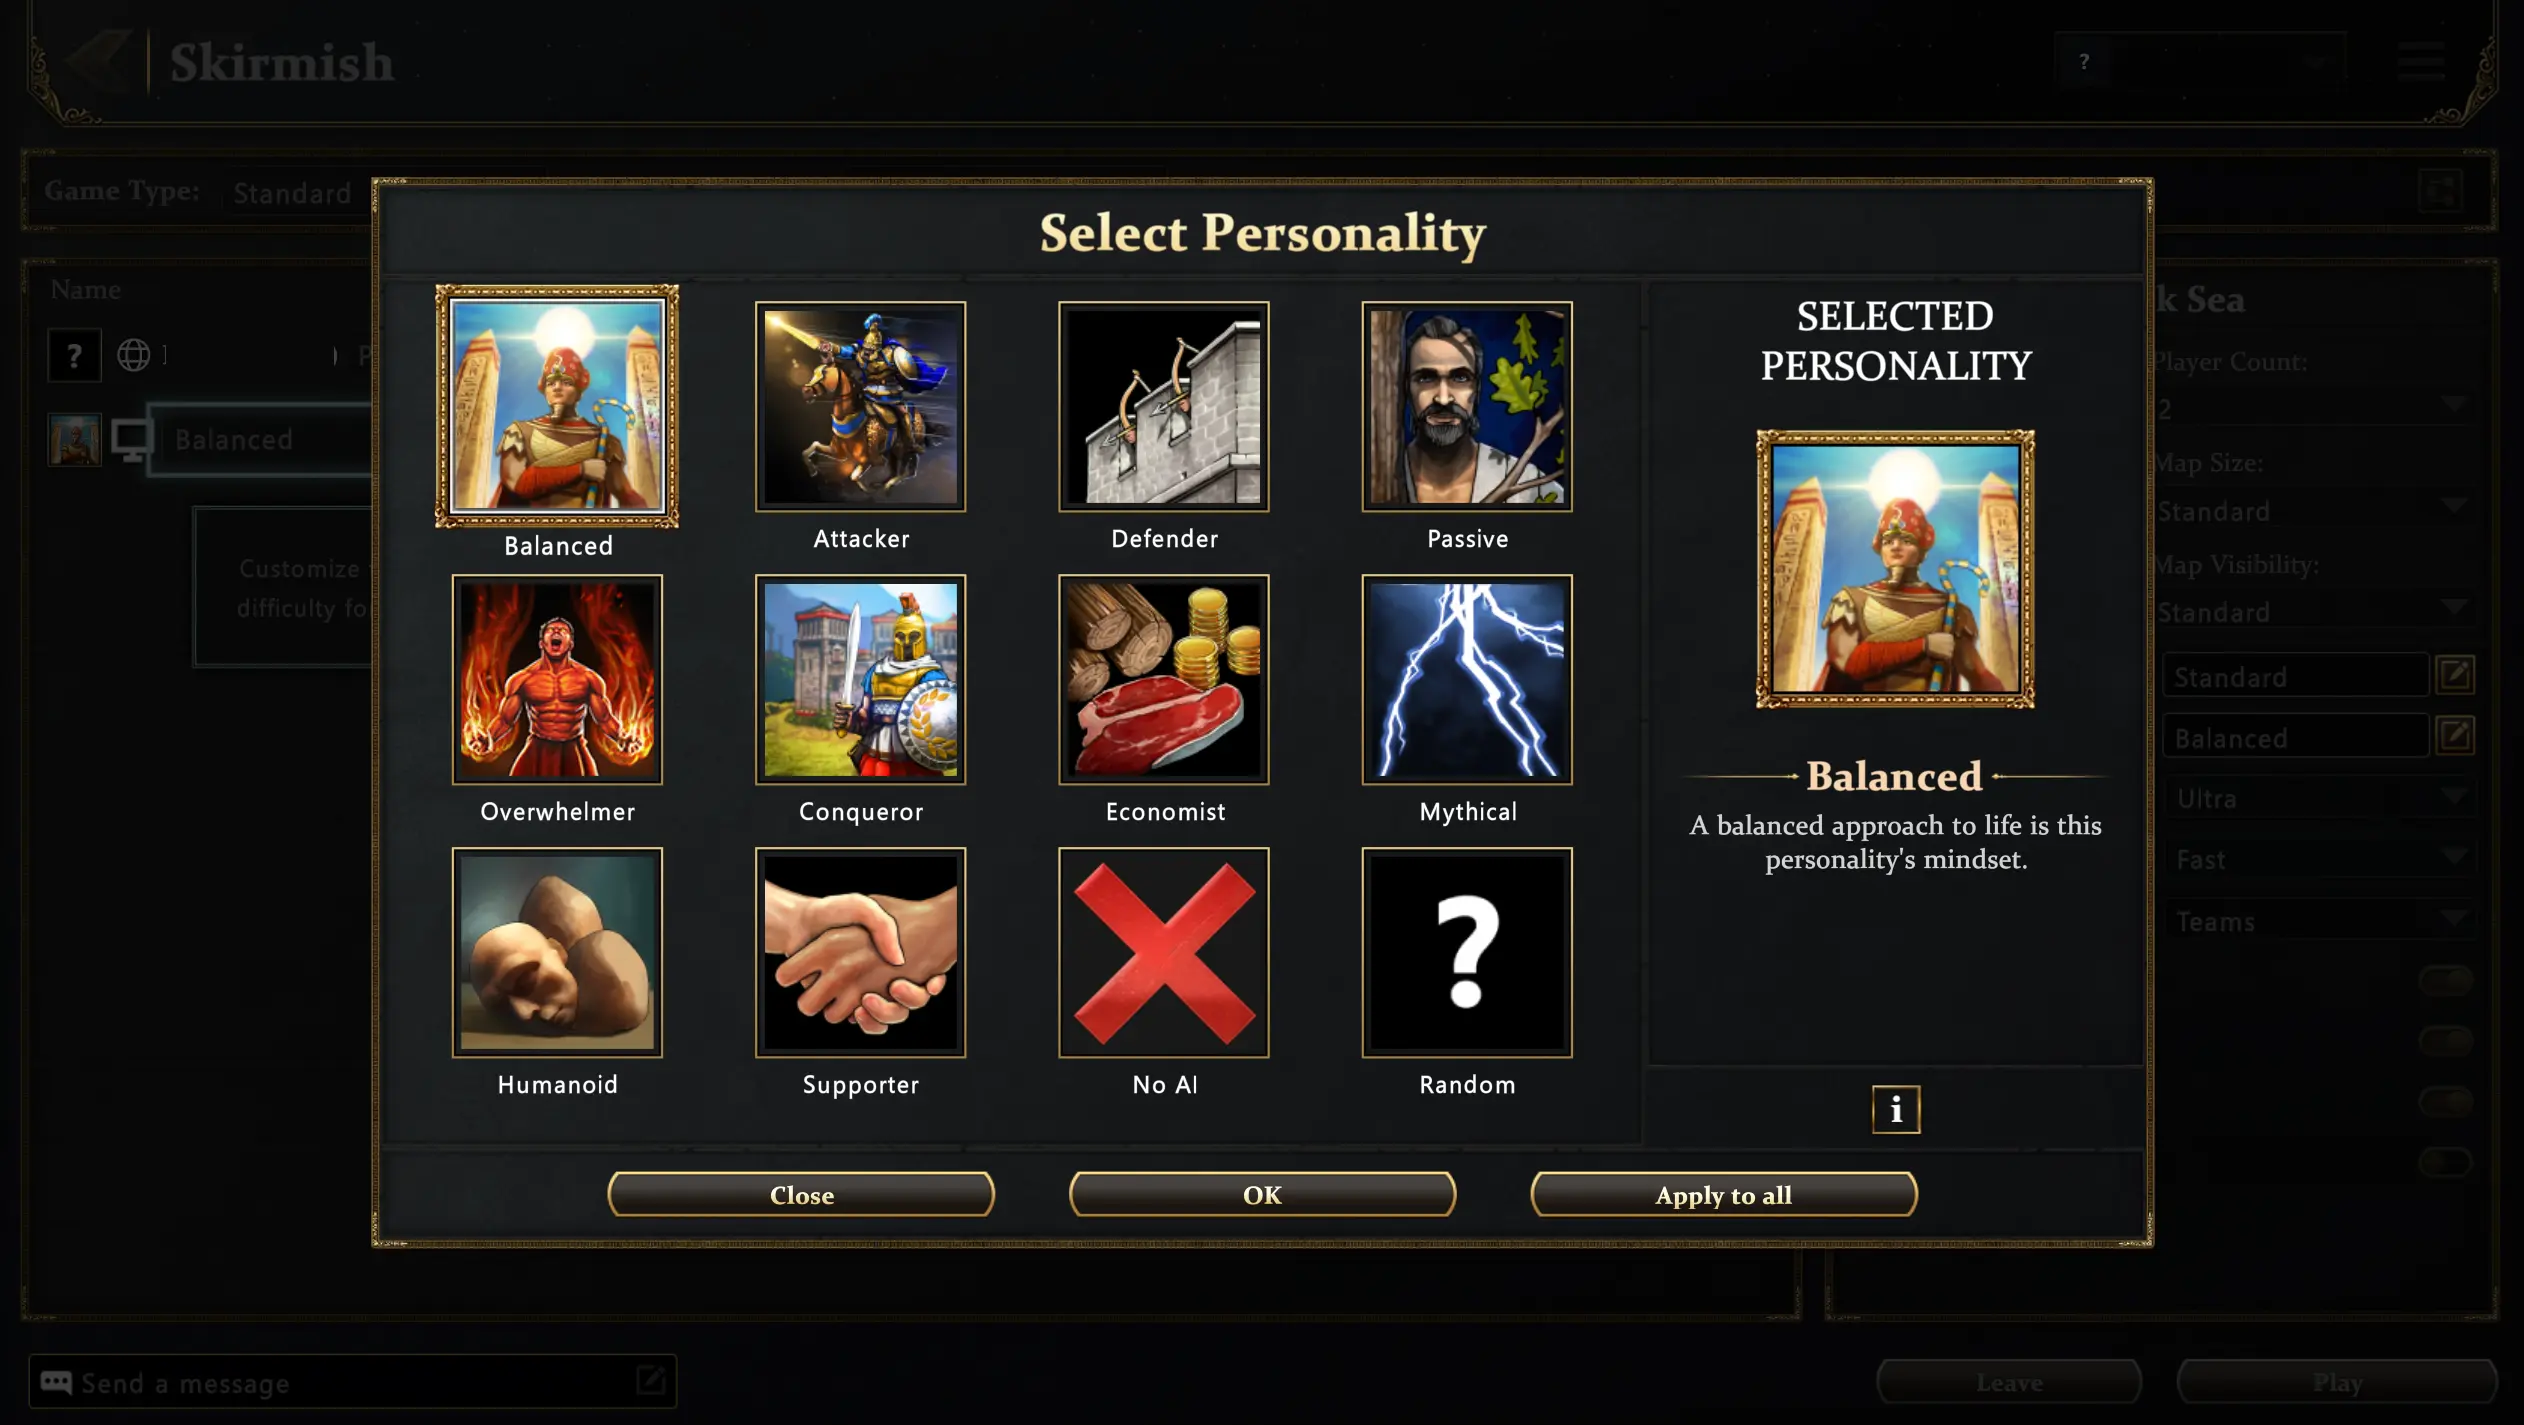Screen dimensions: 2524x1425
Task: Pick the Random question mark icon
Action: click(1467, 952)
